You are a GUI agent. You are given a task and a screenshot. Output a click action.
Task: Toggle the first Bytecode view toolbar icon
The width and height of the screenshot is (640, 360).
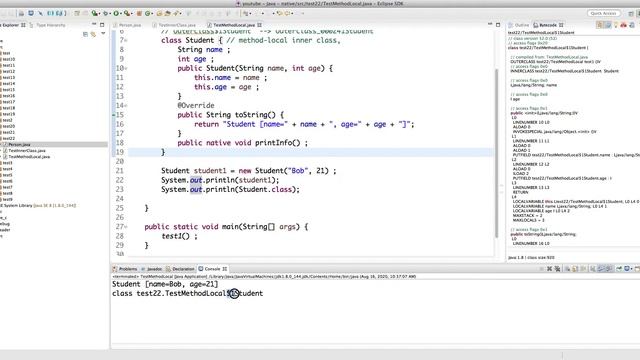point(599,25)
